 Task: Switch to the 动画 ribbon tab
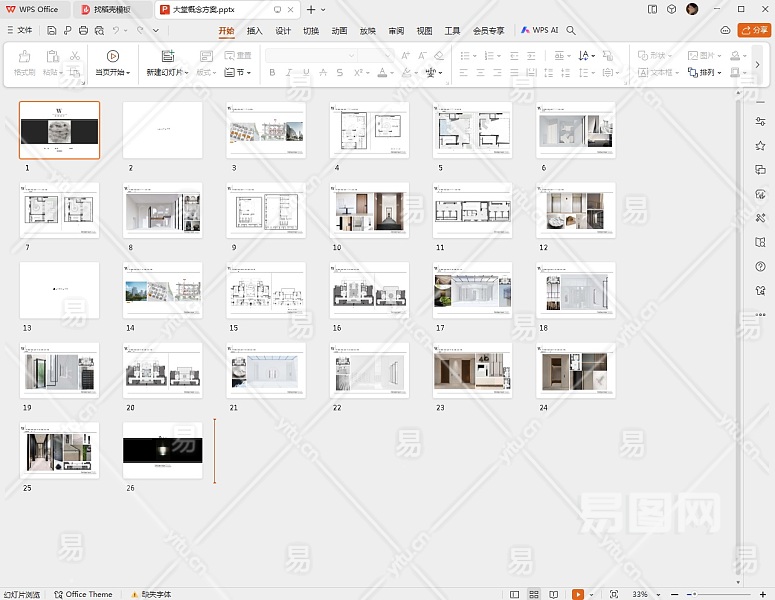(339, 31)
